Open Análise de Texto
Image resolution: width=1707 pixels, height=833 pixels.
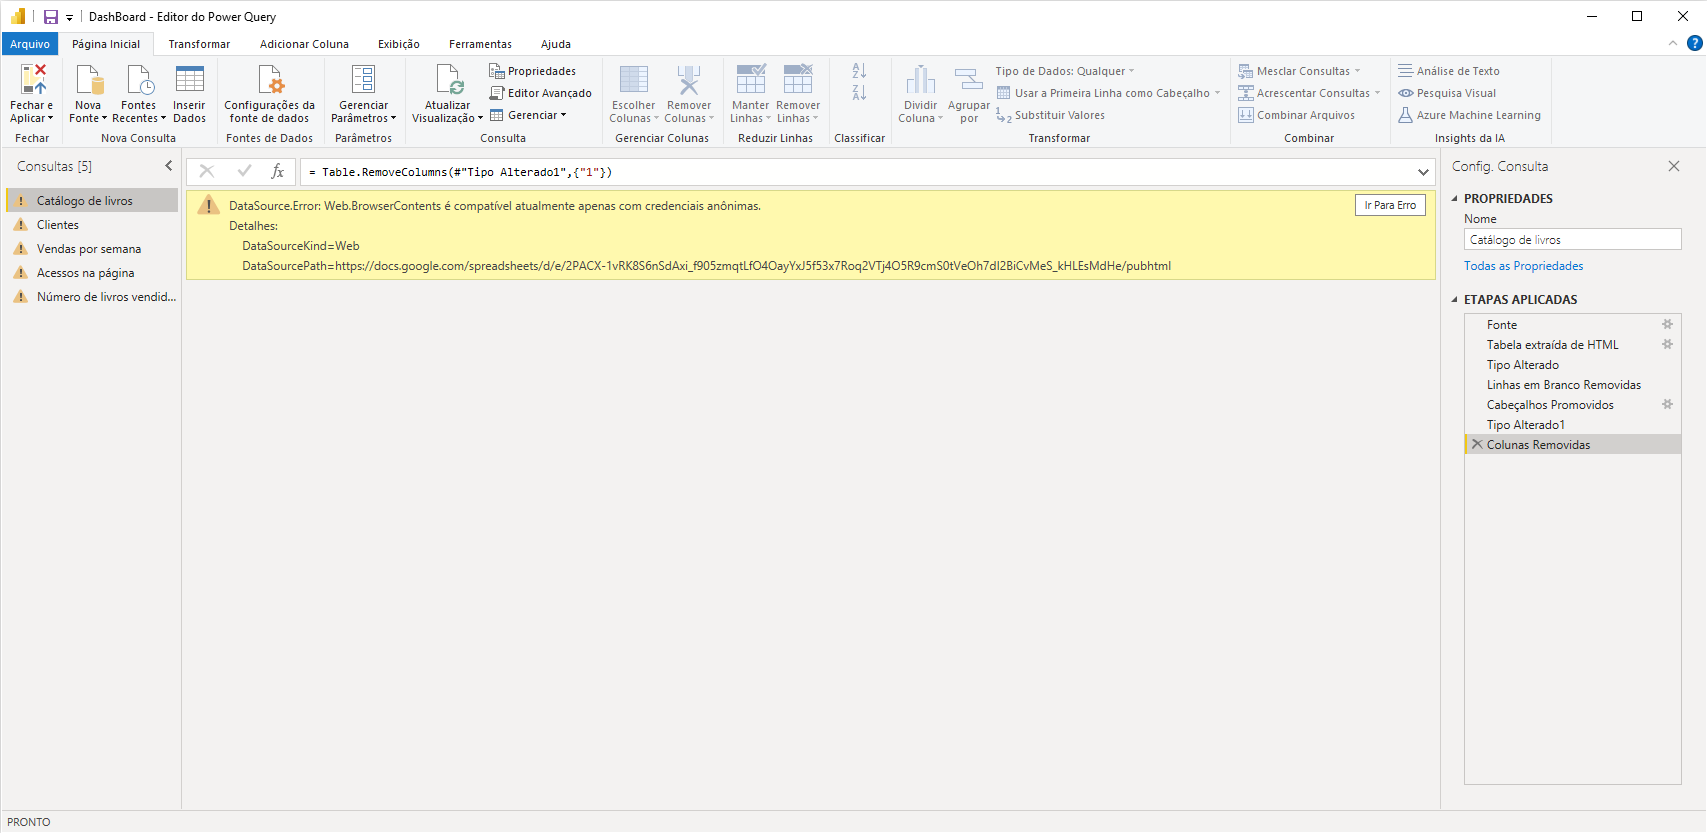(1449, 71)
